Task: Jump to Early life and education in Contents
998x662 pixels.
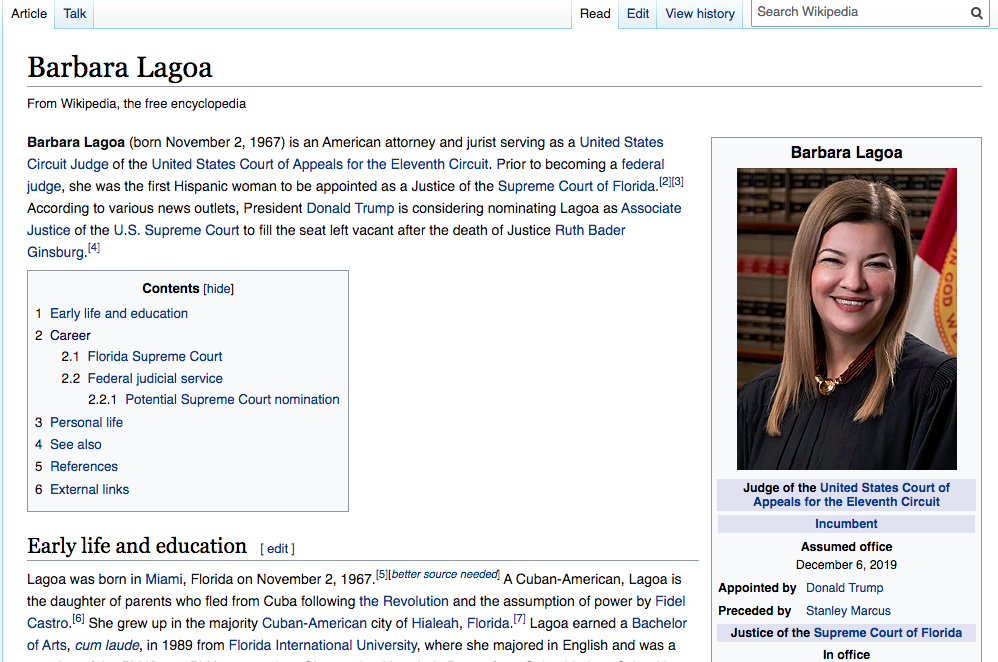Action: [x=119, y=313]
